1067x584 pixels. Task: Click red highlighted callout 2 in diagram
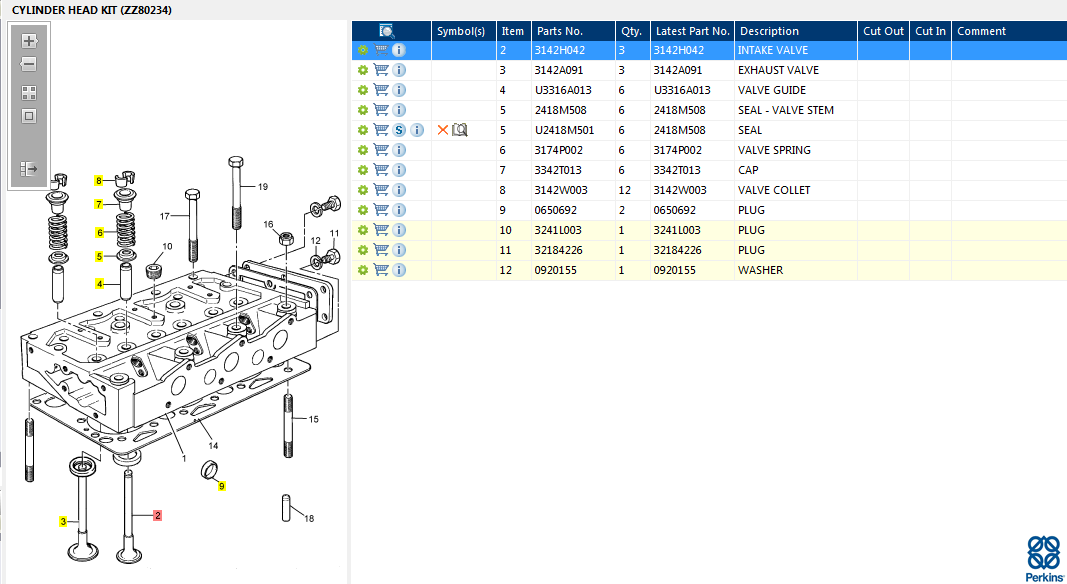157,516
